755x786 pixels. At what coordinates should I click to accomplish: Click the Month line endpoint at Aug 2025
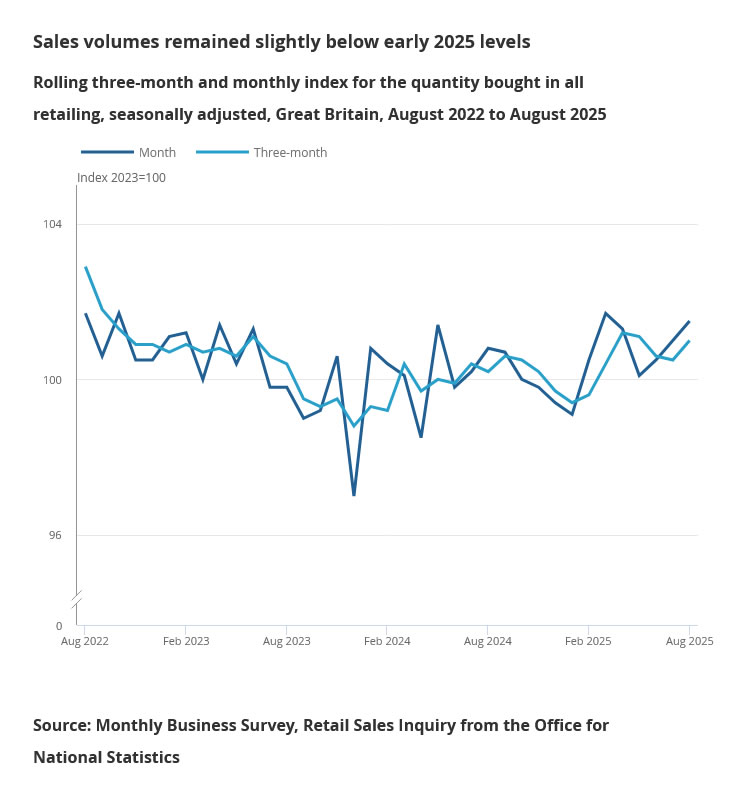tap(689, 322)
